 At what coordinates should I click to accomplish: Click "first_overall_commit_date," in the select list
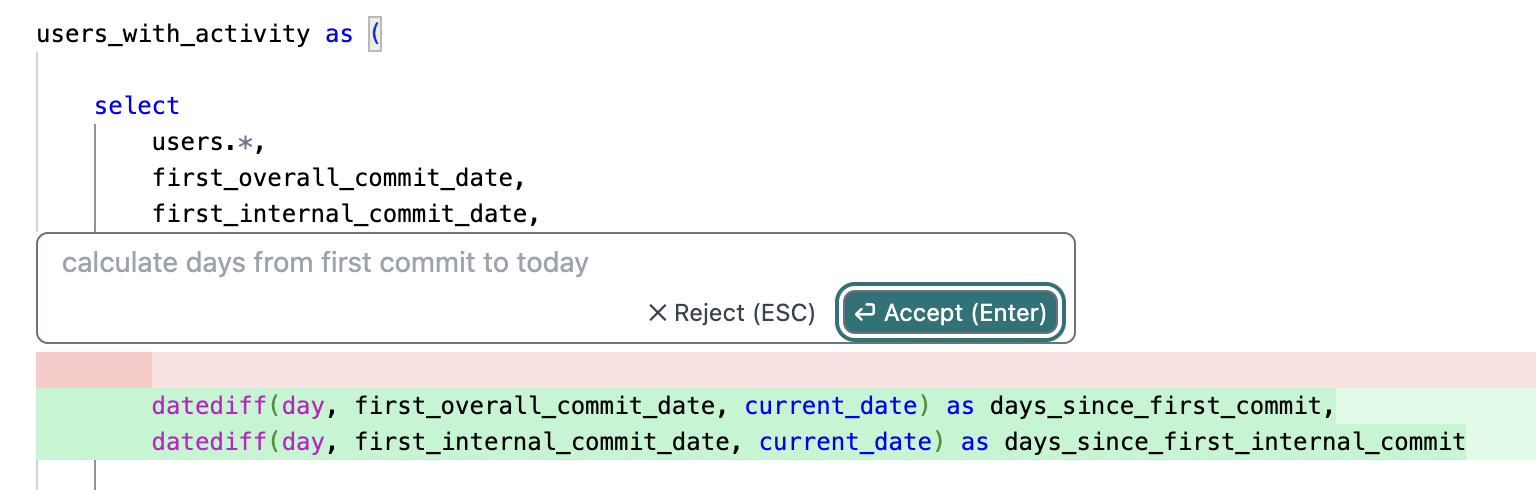point(339,178)
